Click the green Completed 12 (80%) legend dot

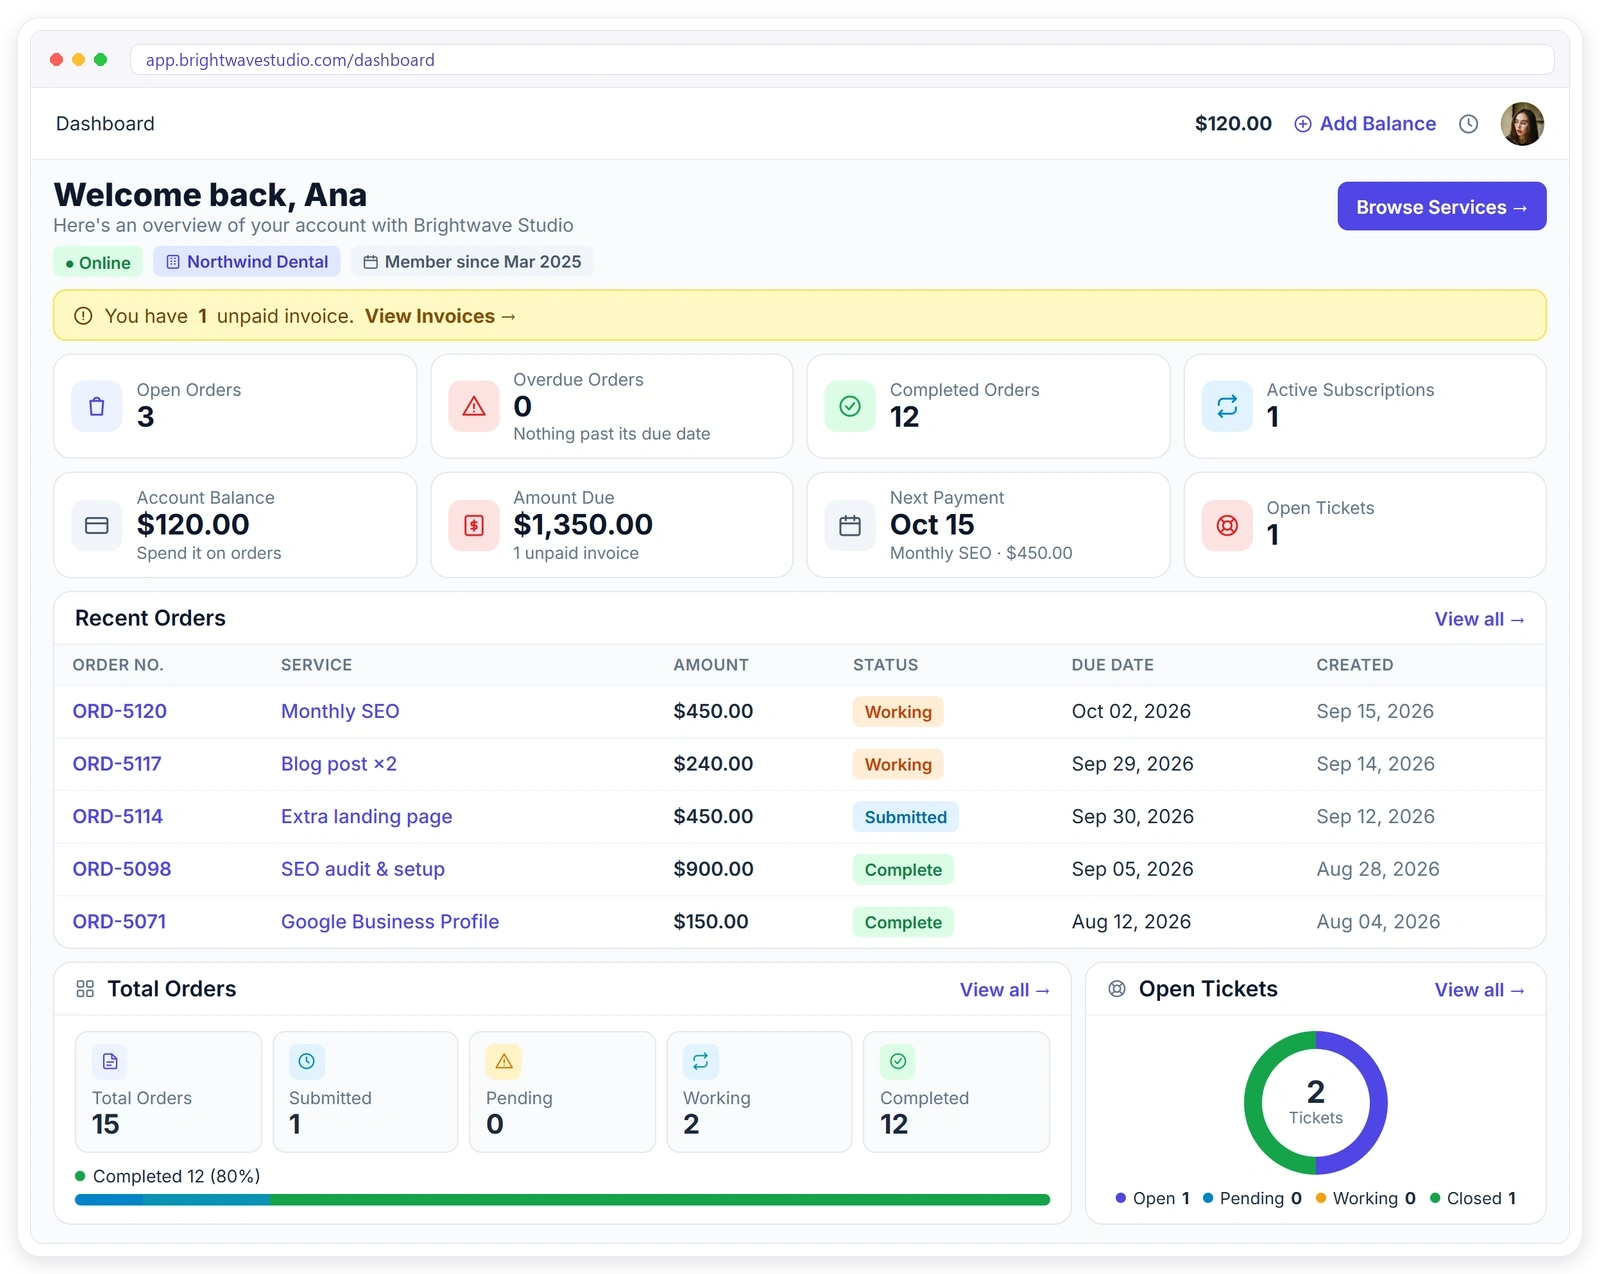pos(80,1176)
